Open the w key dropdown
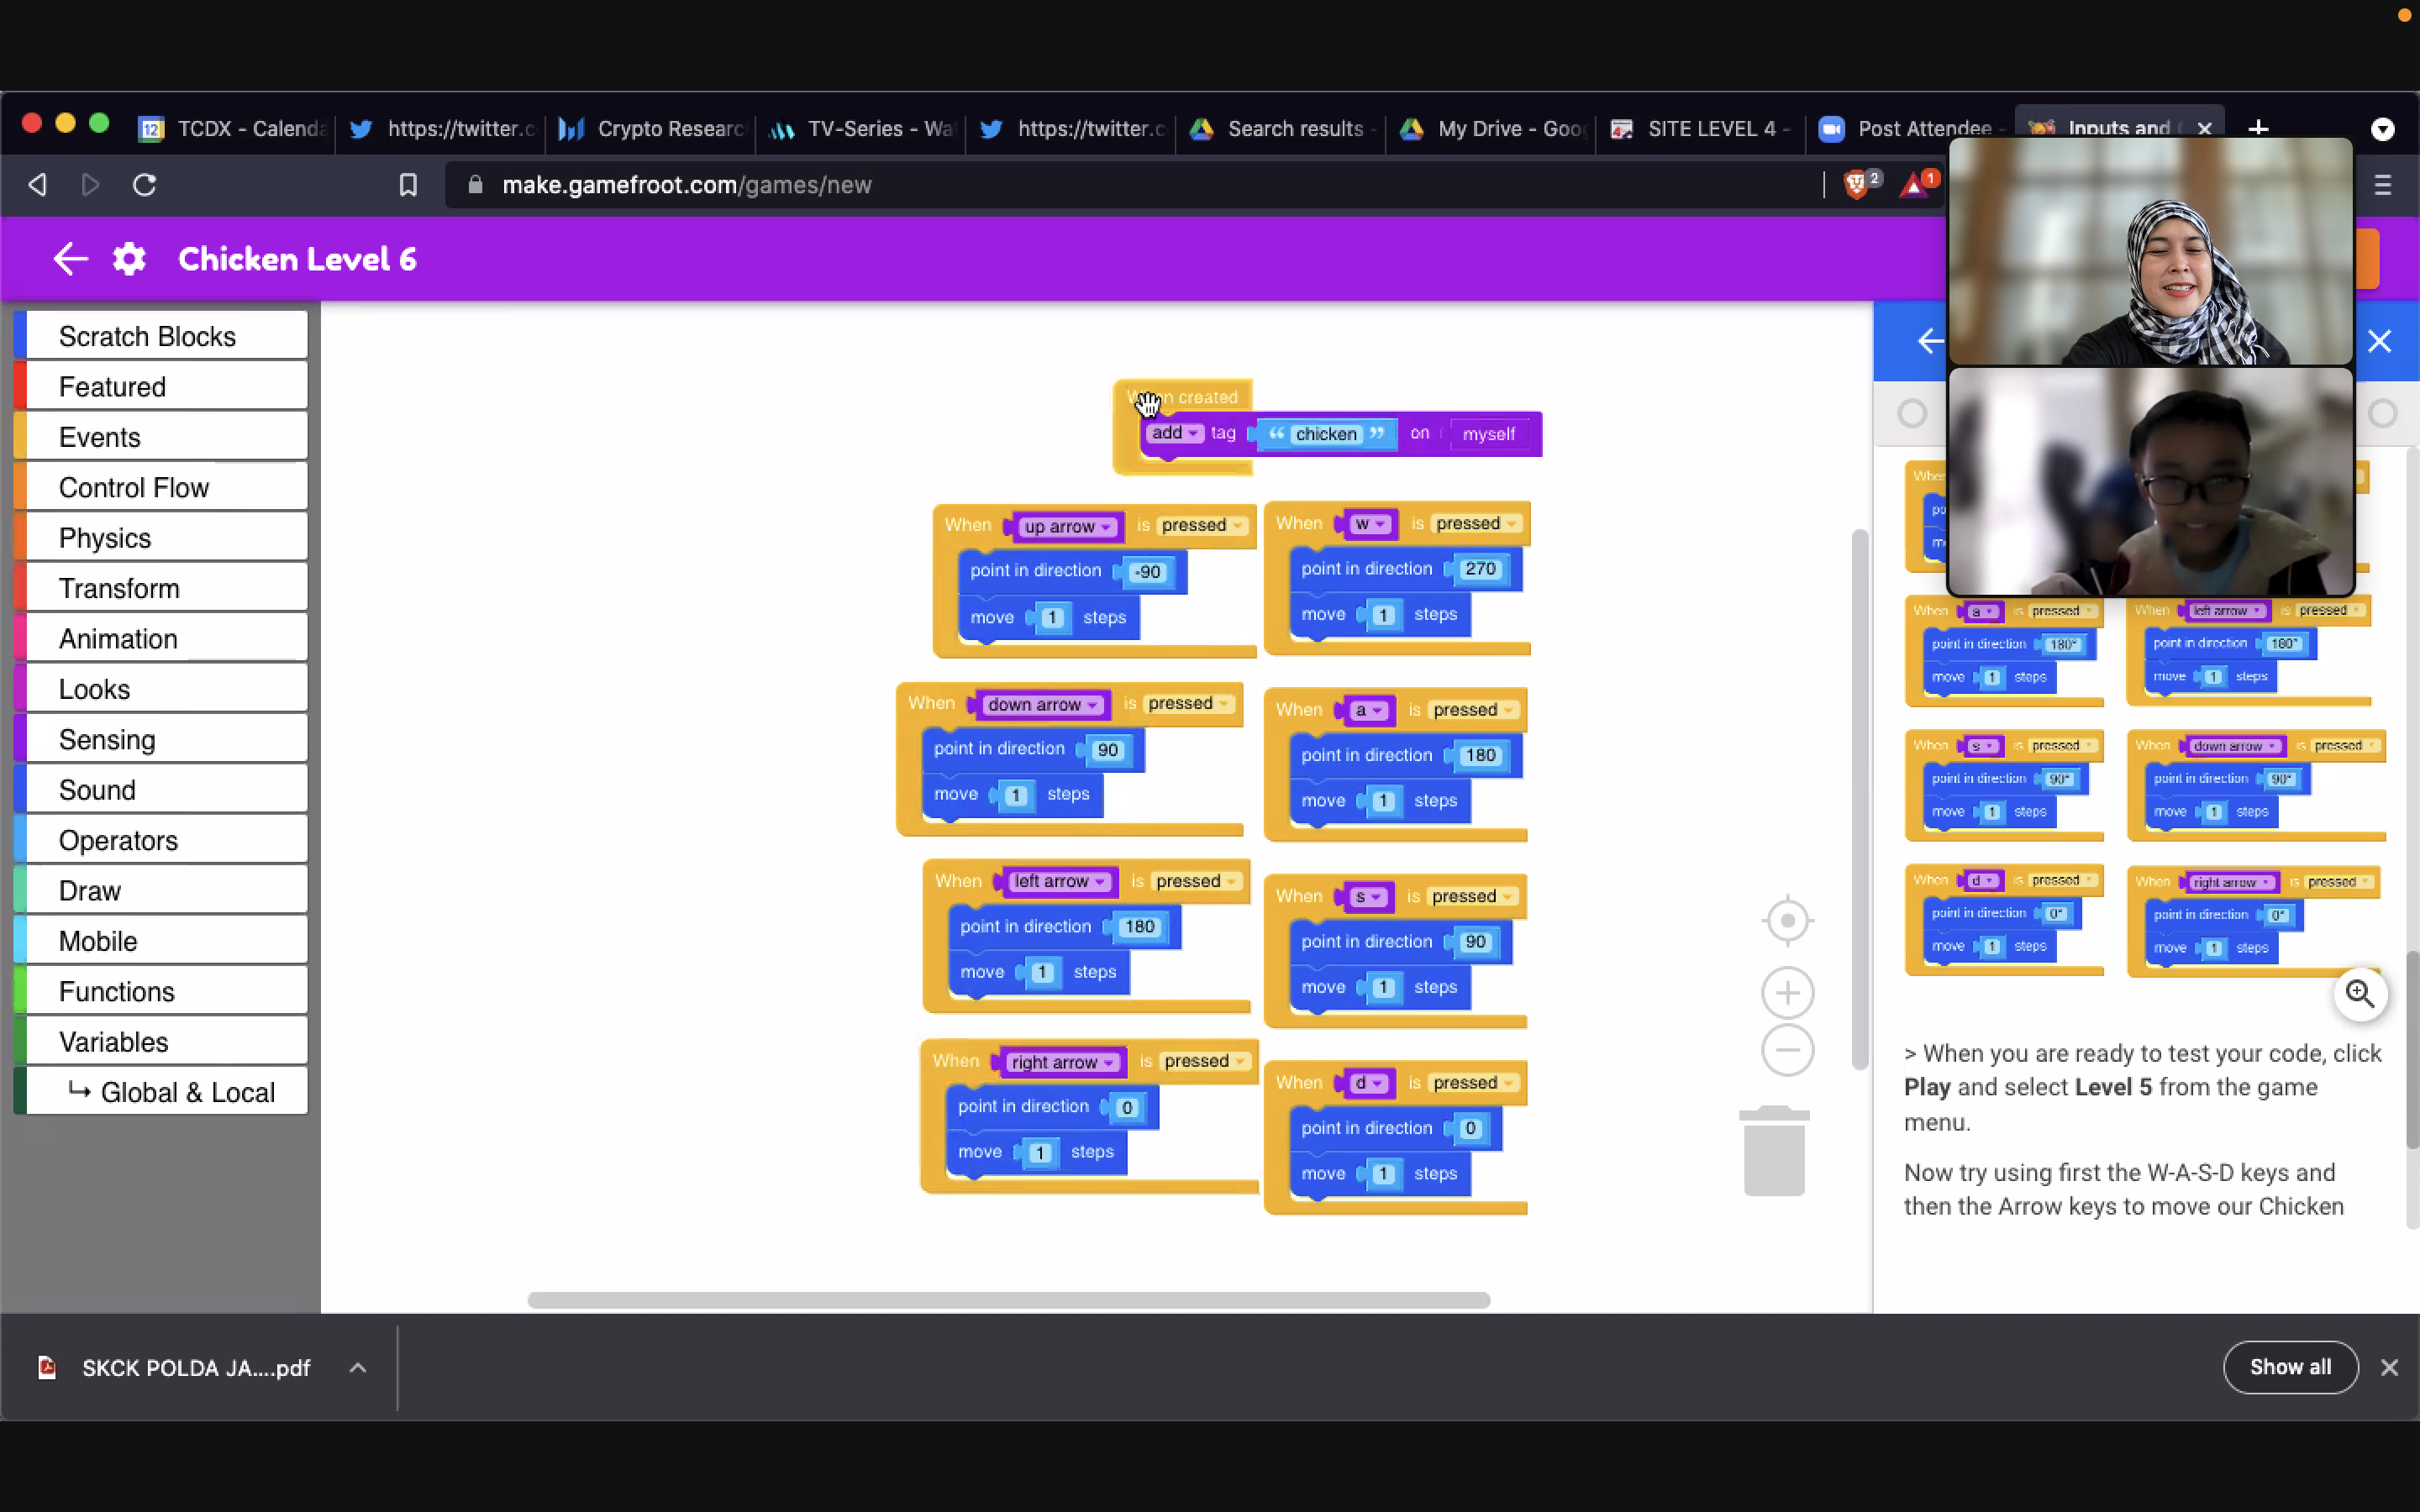The image size is (2420, 1512). pos(1369,523)
